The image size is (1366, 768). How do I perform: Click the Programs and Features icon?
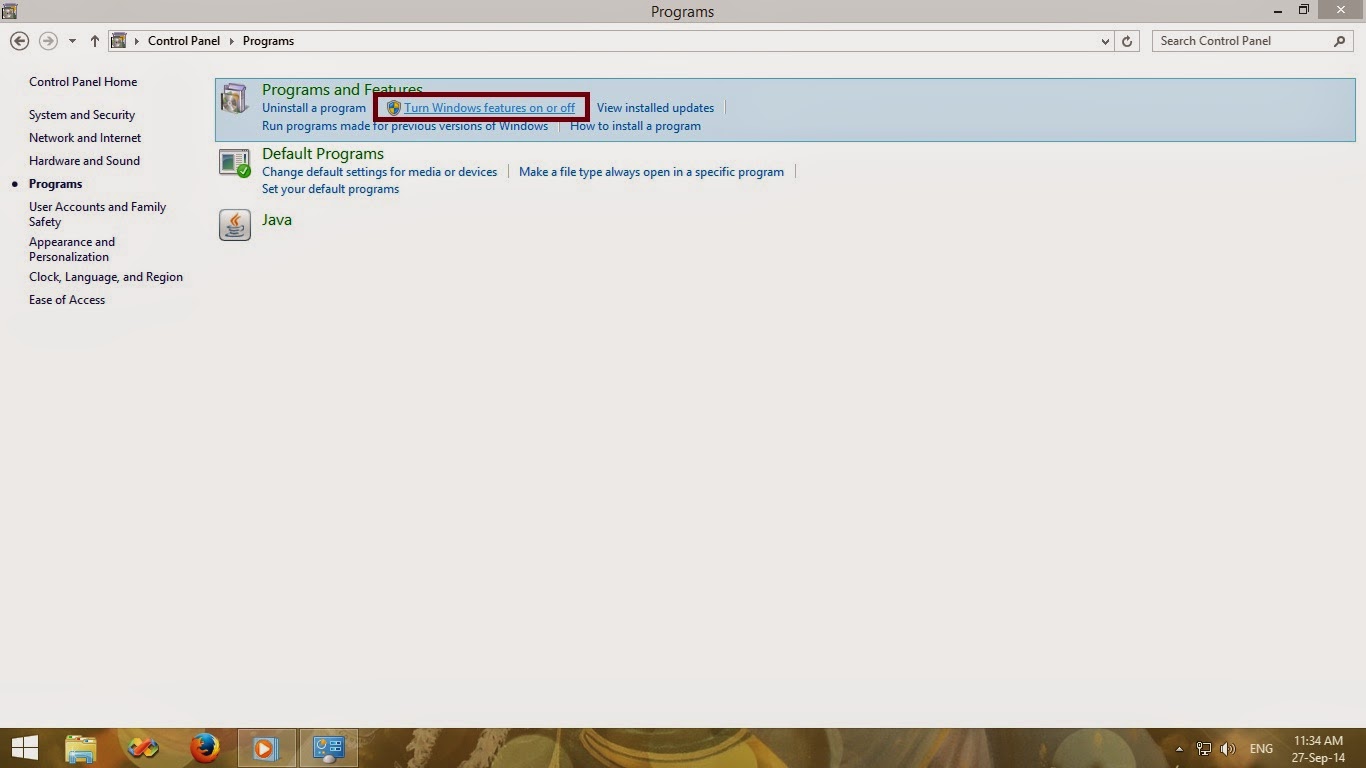(234, 99)
